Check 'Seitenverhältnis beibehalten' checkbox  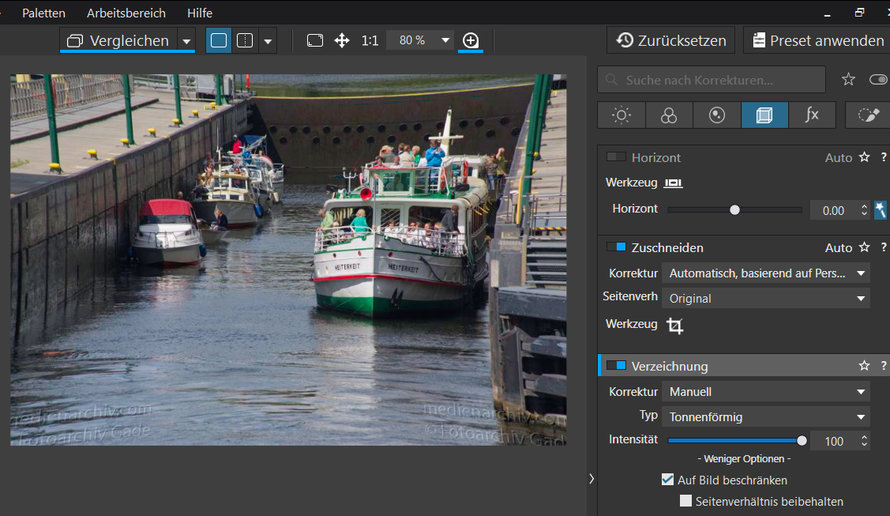pos(686,501)
